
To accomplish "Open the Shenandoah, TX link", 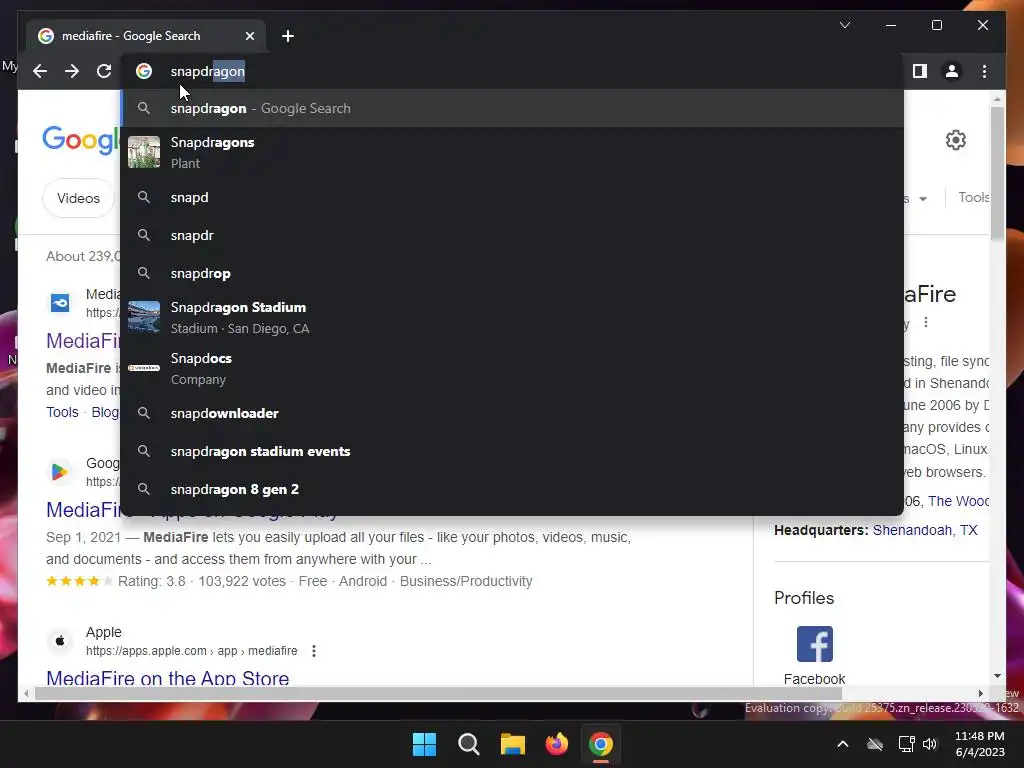I will point(925,530).
